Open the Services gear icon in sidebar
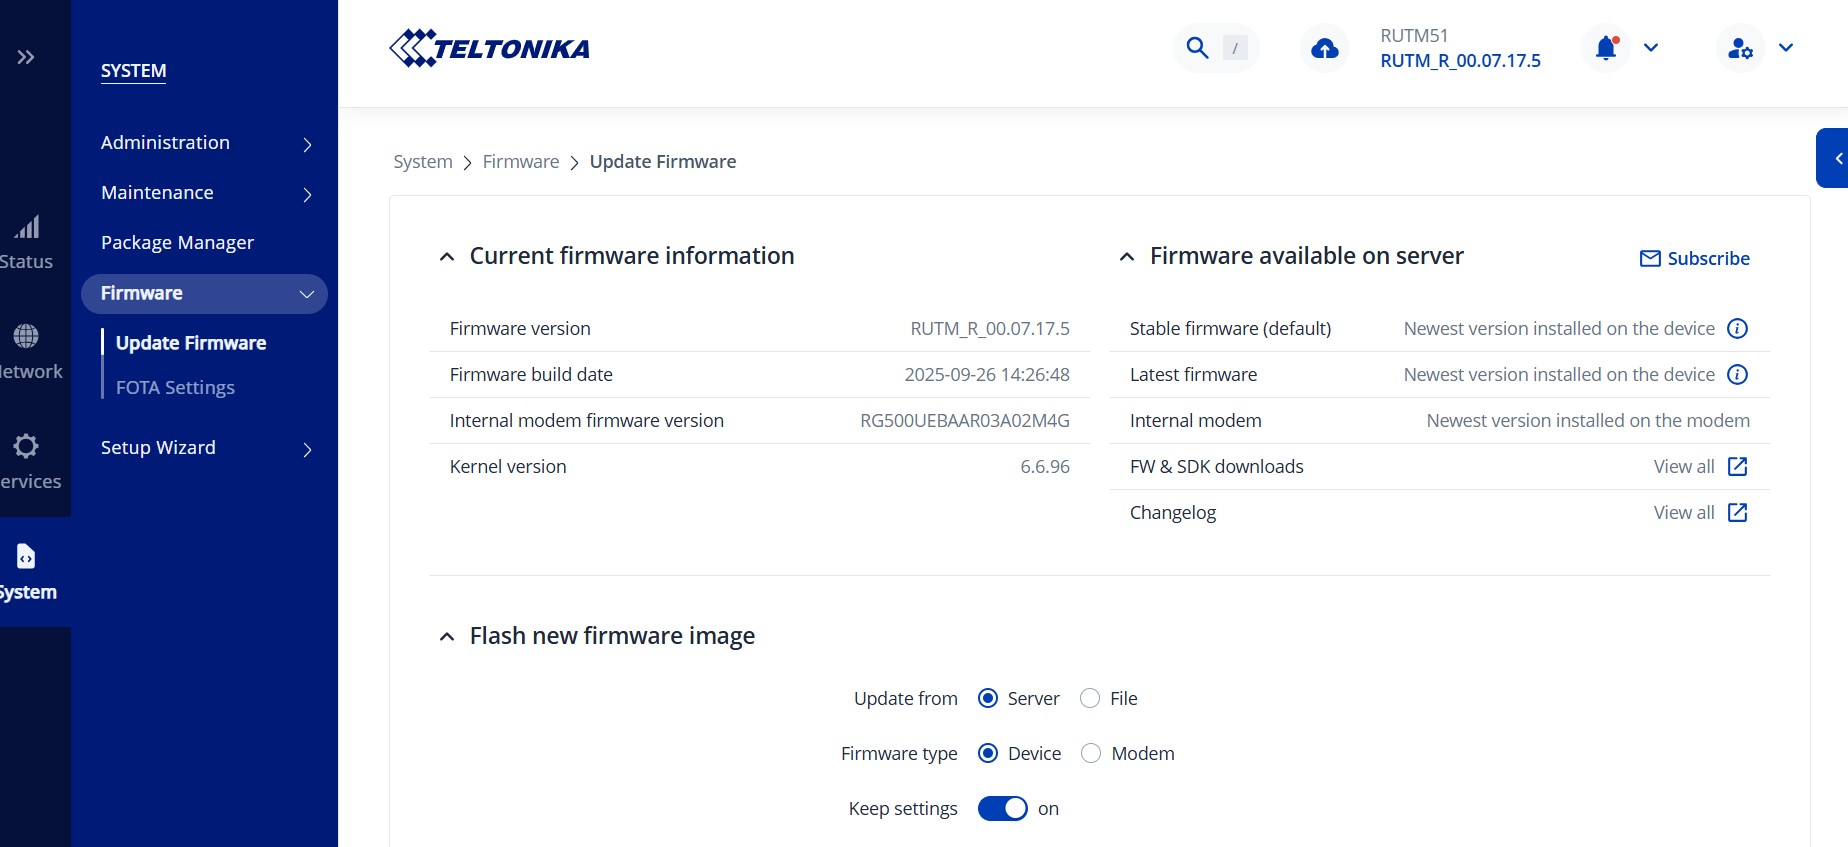 click(27, 446)
